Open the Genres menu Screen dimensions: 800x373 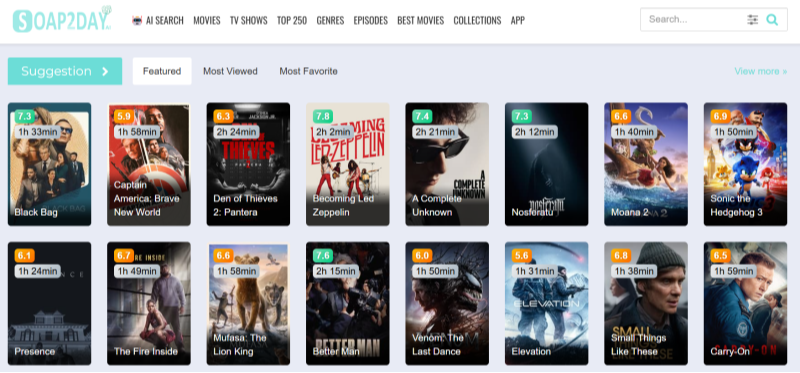coord(330,20)
